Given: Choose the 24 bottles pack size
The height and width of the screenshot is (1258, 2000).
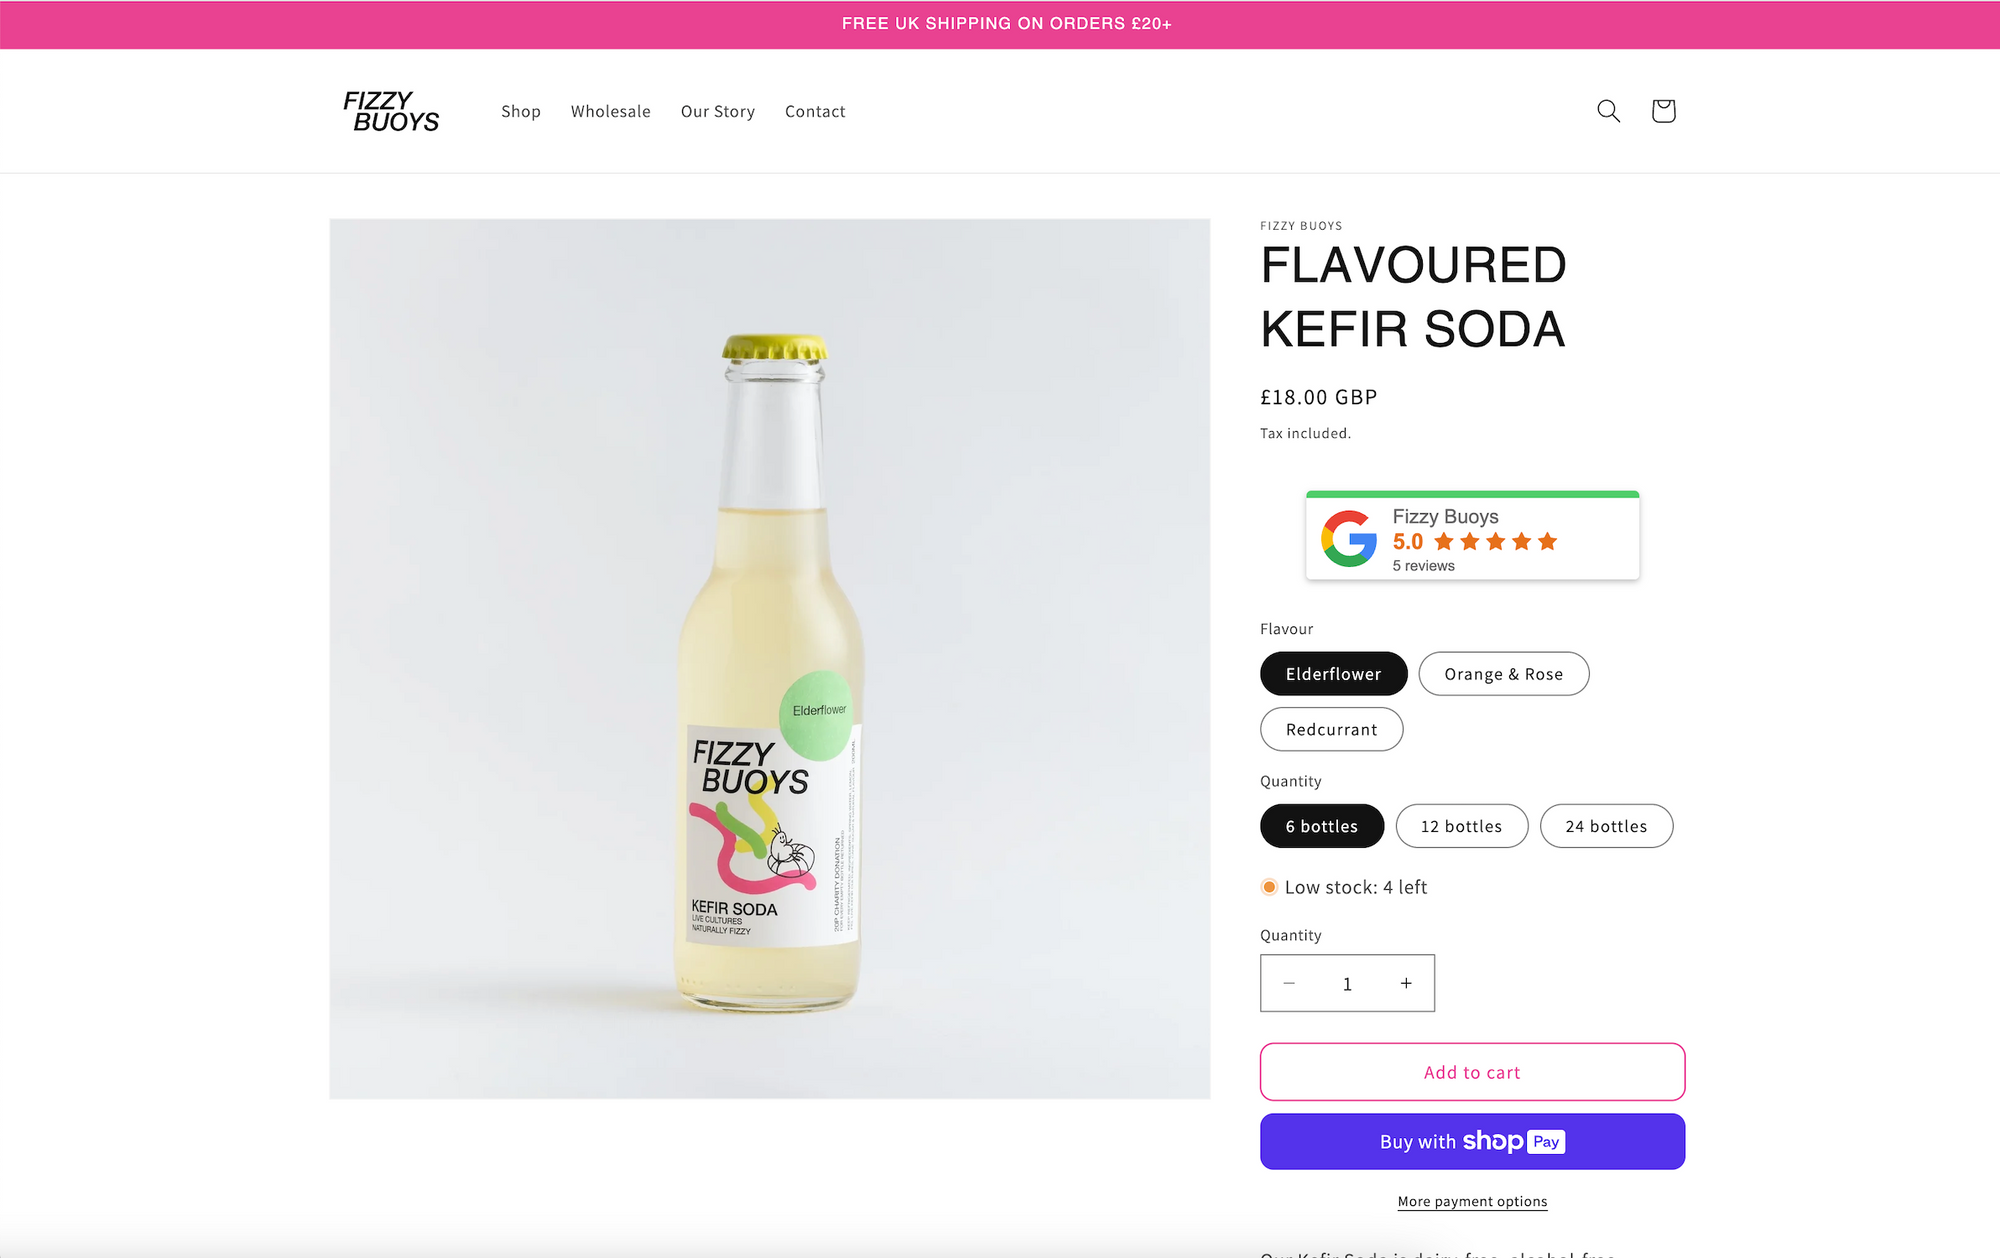Looking at the screenshot, I should pyautogui.click(x=1606, y=826).
